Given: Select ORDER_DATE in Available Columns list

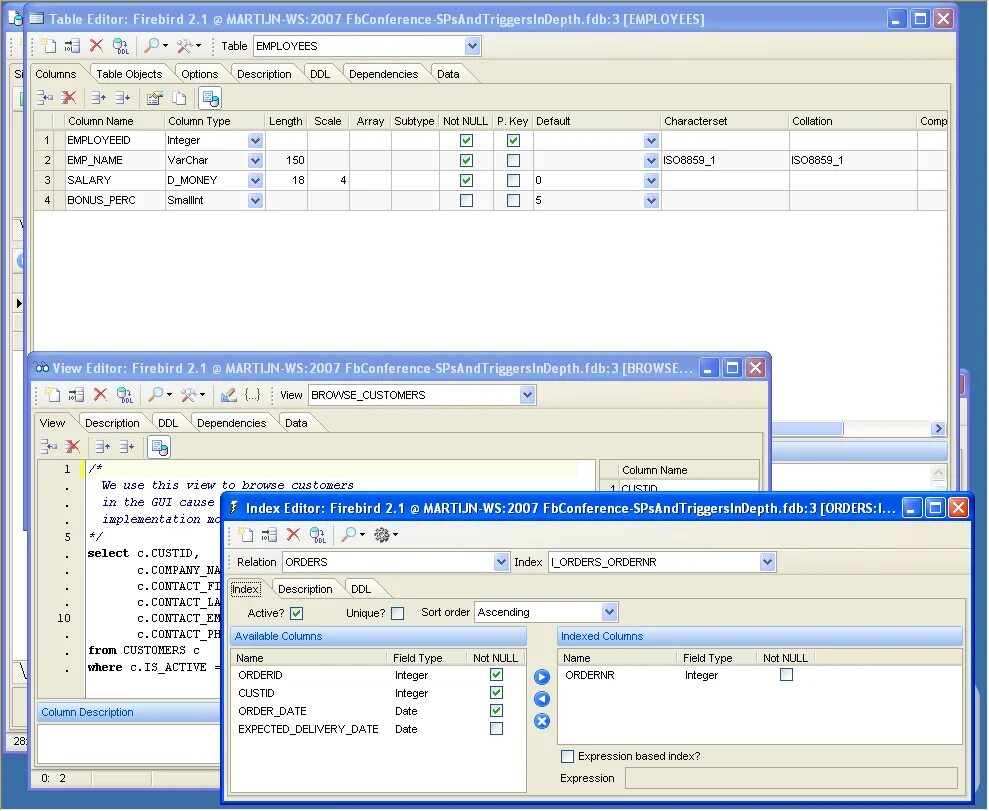Looking at the screenshot, I should pos(272,711).
